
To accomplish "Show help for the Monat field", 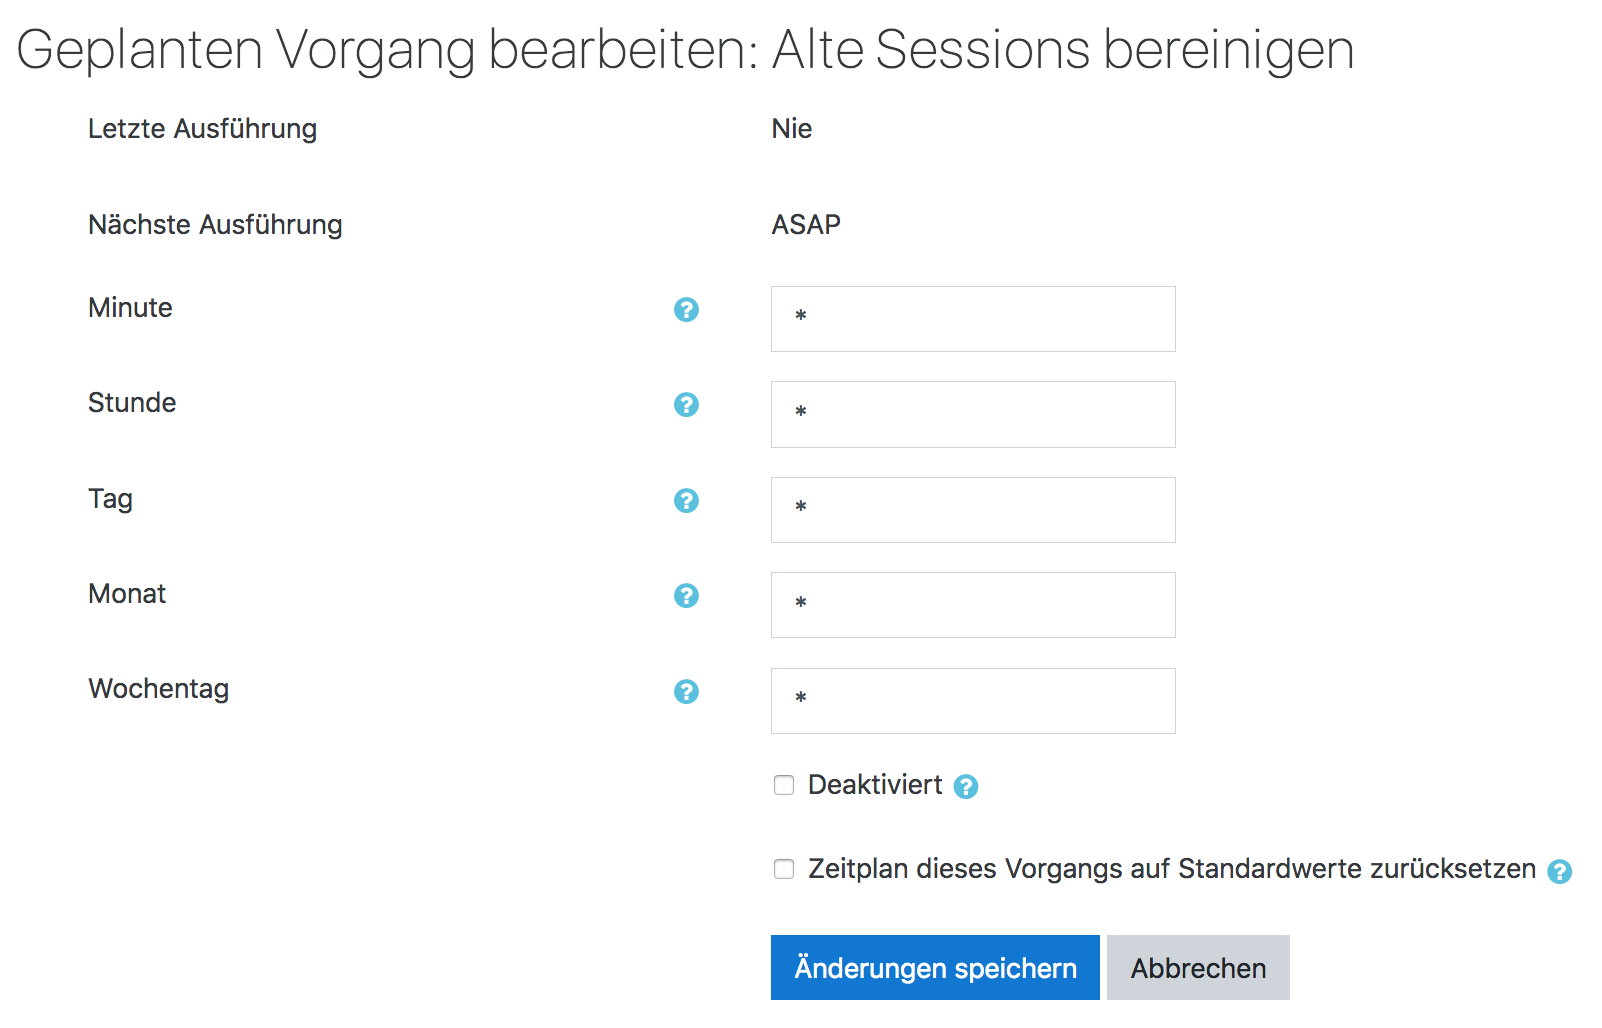I will point(686,596).
